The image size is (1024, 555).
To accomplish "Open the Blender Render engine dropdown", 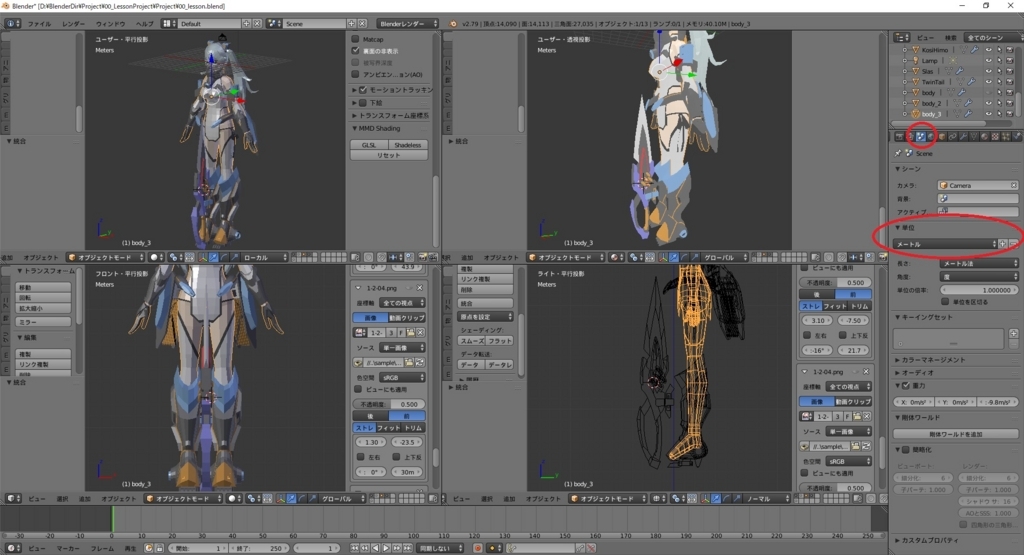I will point(408,24).
